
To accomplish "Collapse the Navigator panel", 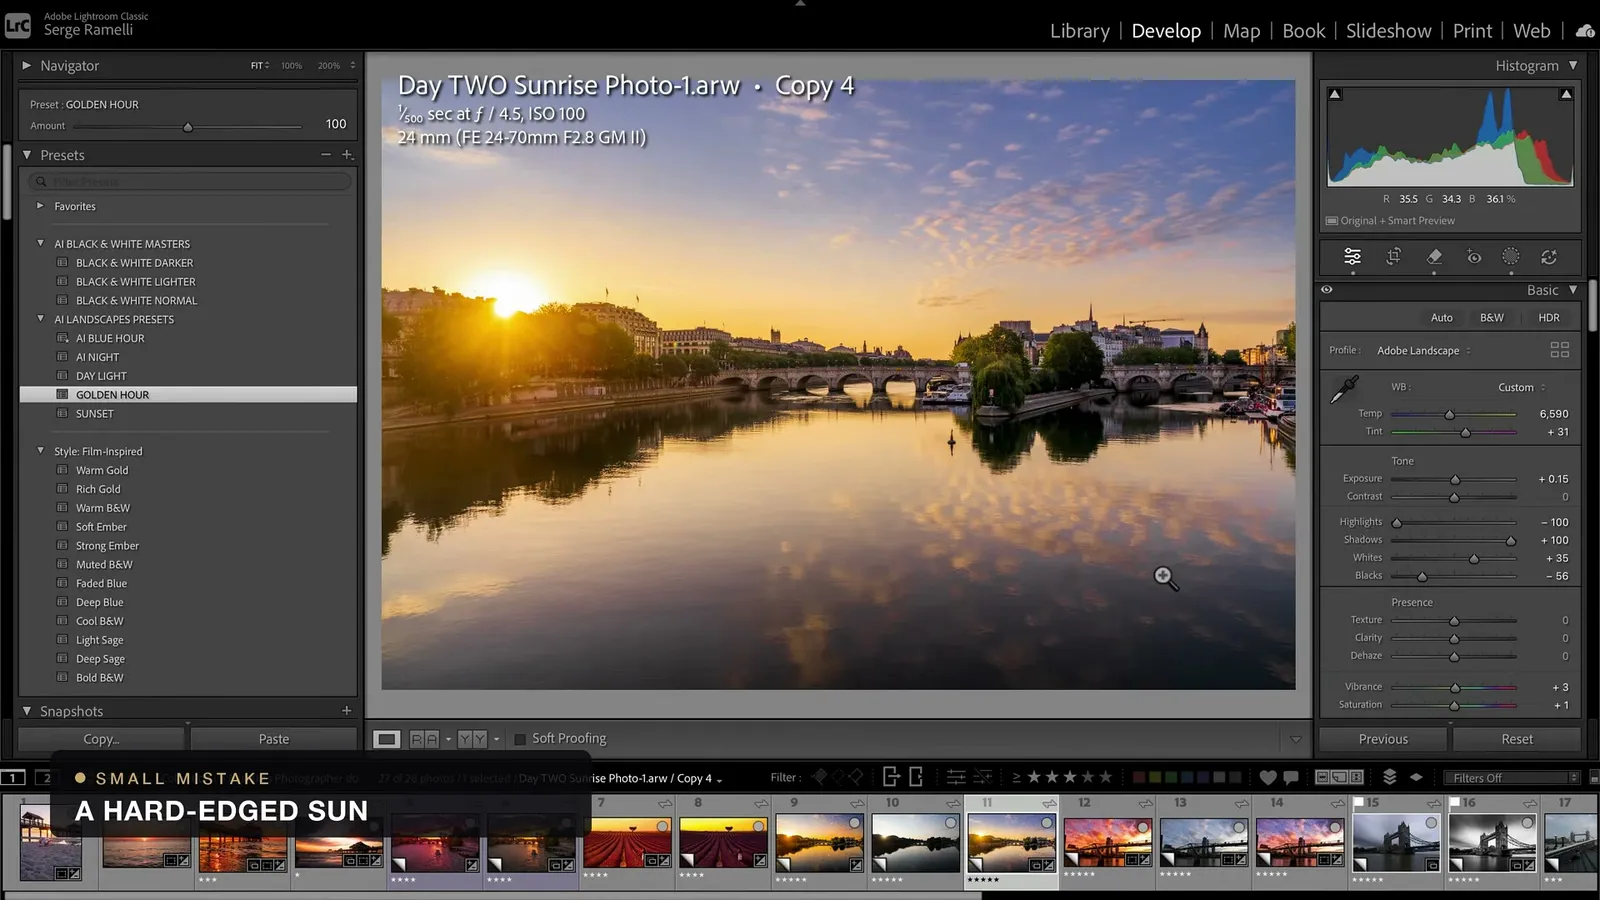I will coord(27,65).
